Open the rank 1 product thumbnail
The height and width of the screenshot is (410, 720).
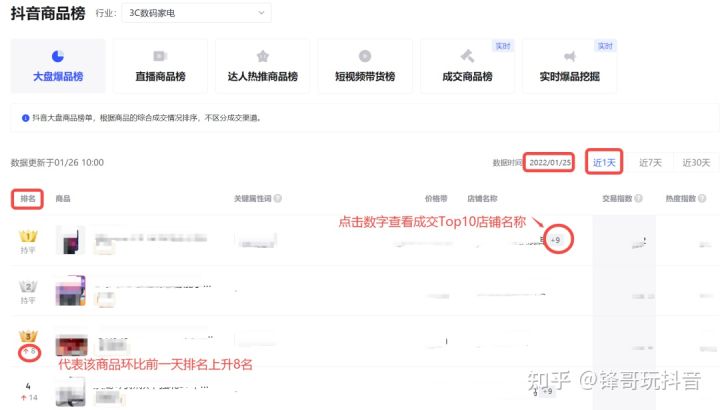[x=71, y=240]
